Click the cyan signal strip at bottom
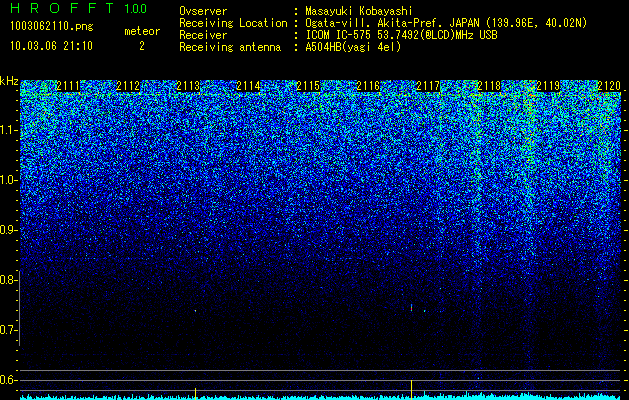 tap(320, 397)
